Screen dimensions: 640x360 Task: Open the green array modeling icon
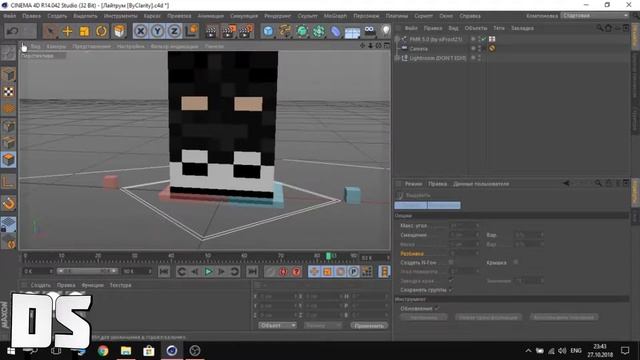(x=318, y=31)
